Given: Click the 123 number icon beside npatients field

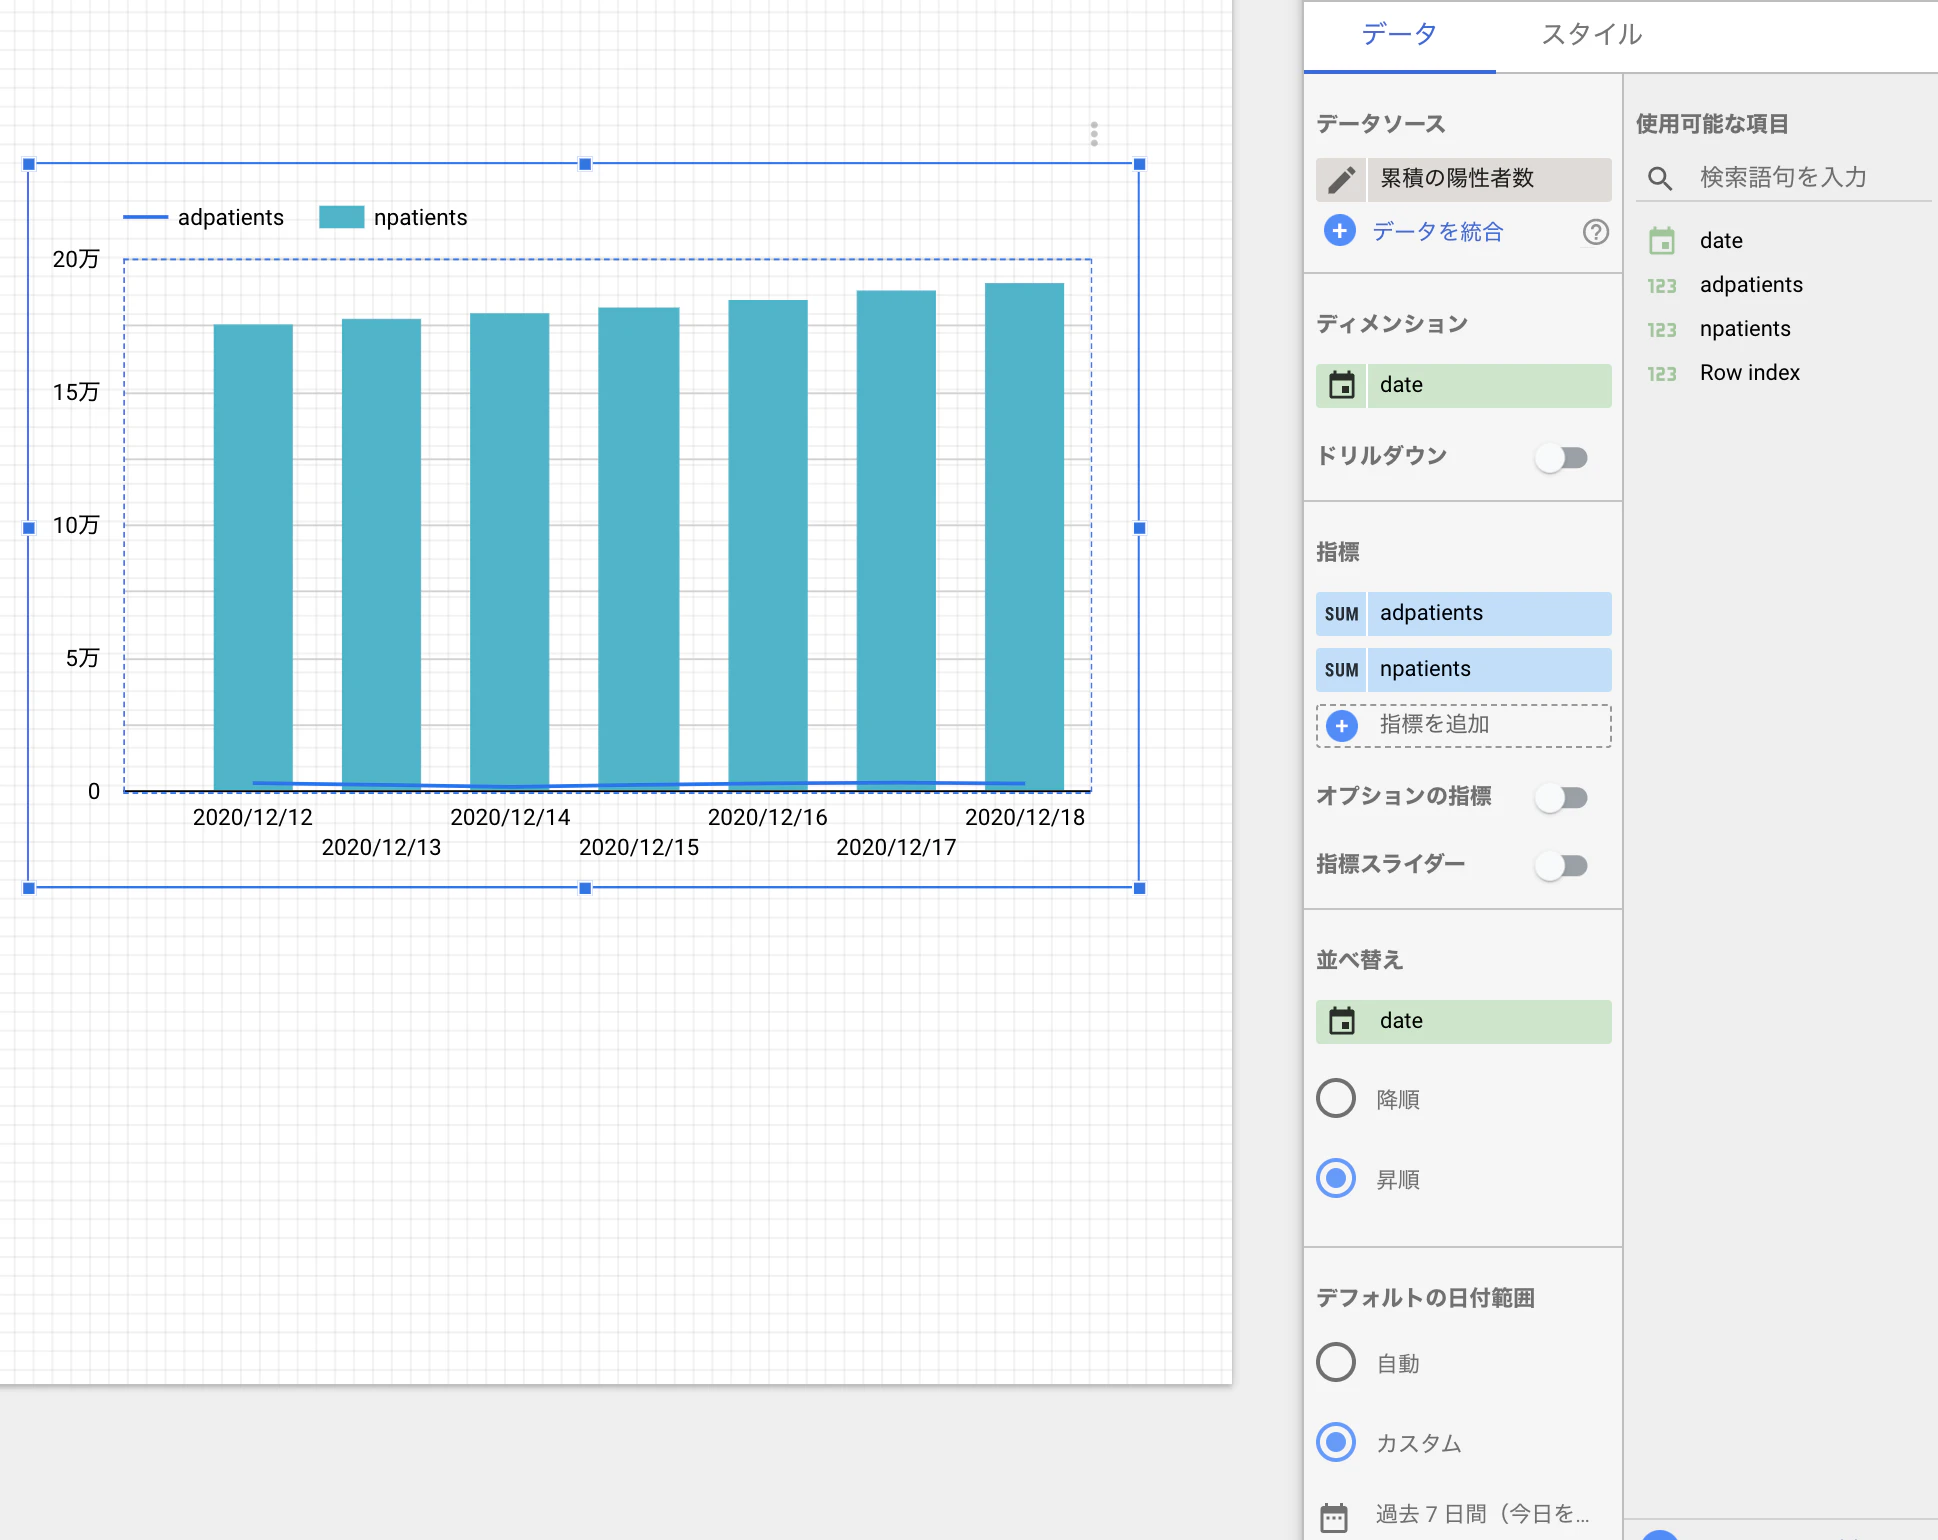Looking at the screenshot, I should [x=1662, y=330].
